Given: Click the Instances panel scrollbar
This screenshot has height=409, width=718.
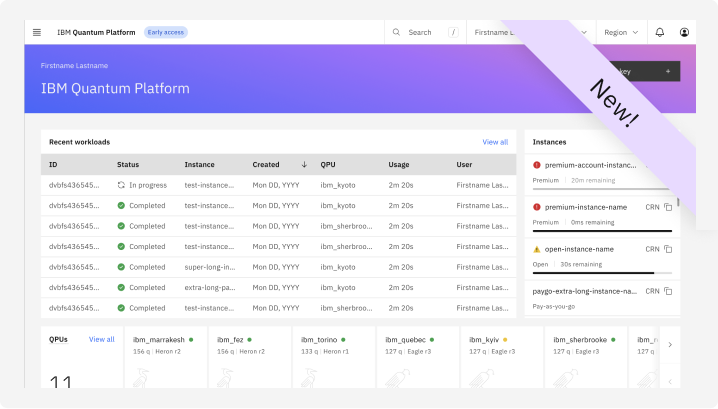Looking at the screenshot, I should click(x=678, y=202).
